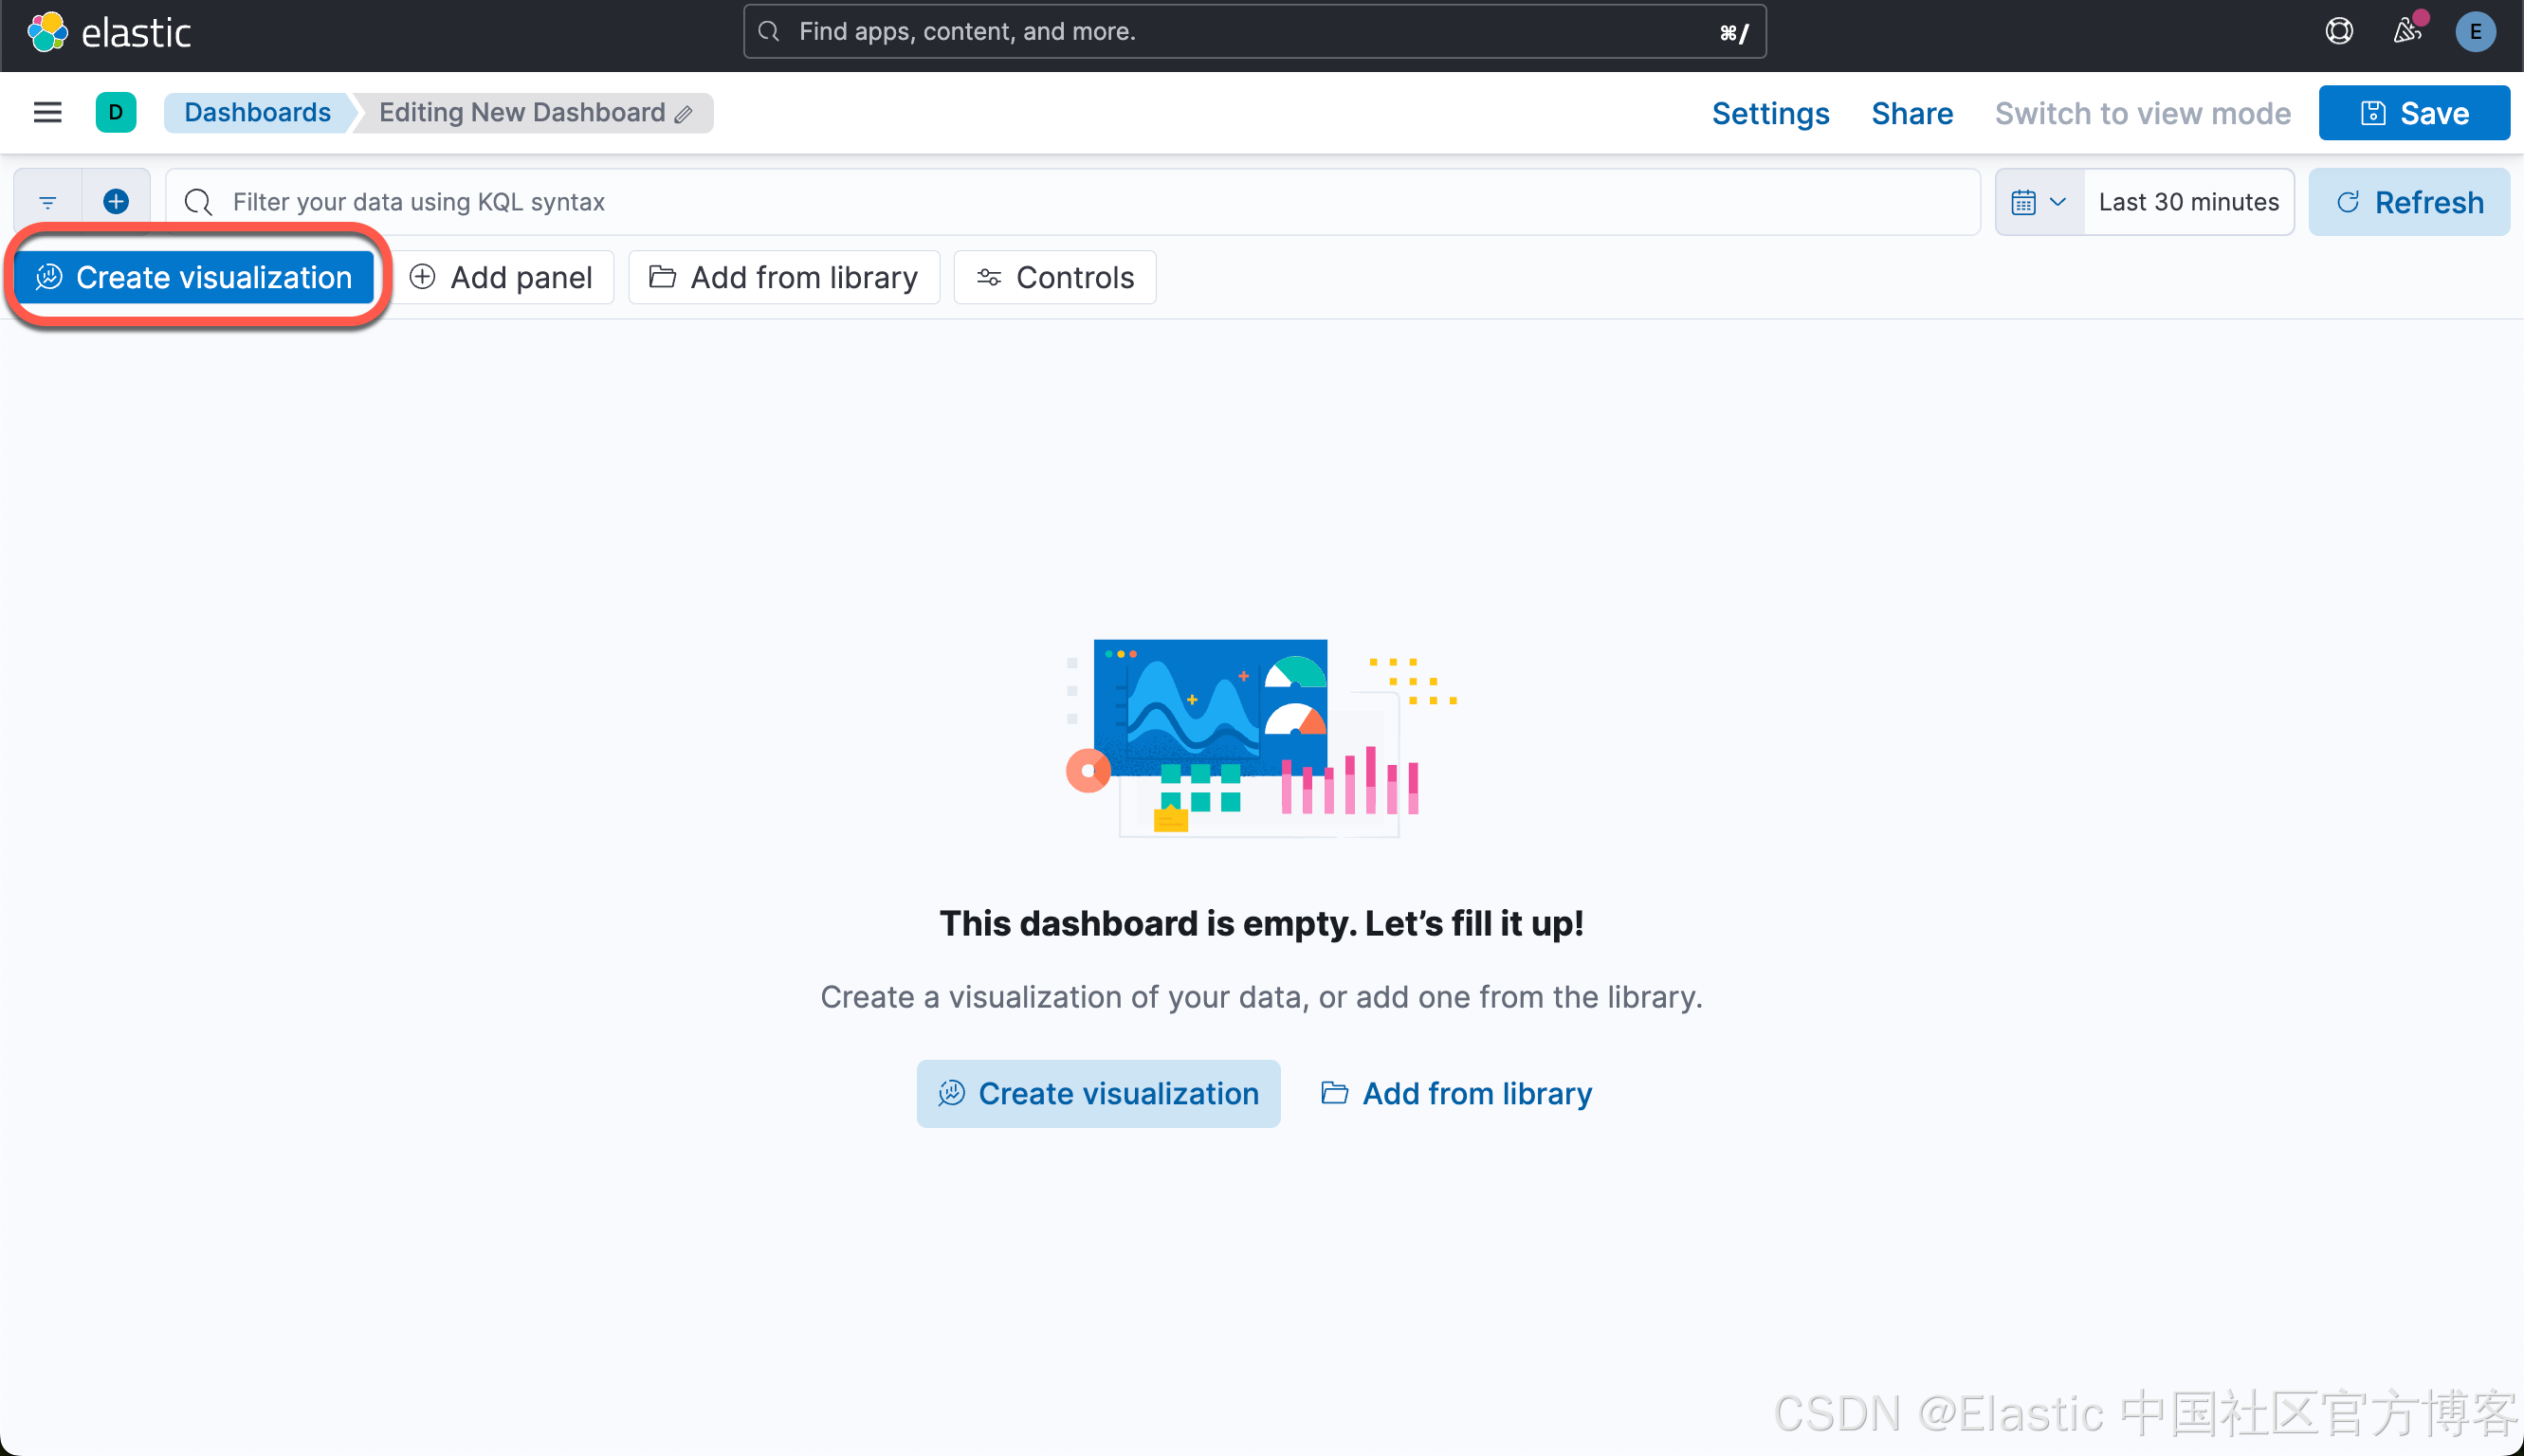Click the Elastic logo
The image size is (2524, 1456).
108,32
